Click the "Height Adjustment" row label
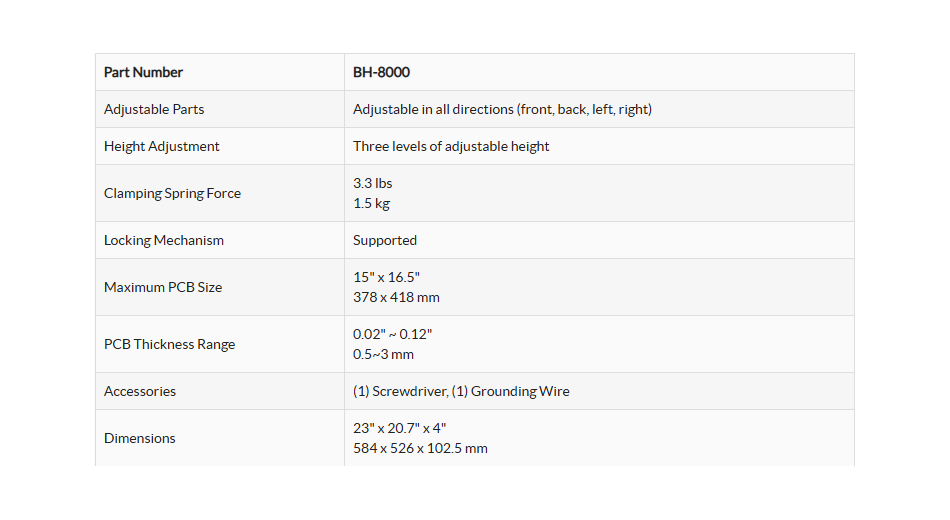 pyautogui.click(x=161, y=146)
